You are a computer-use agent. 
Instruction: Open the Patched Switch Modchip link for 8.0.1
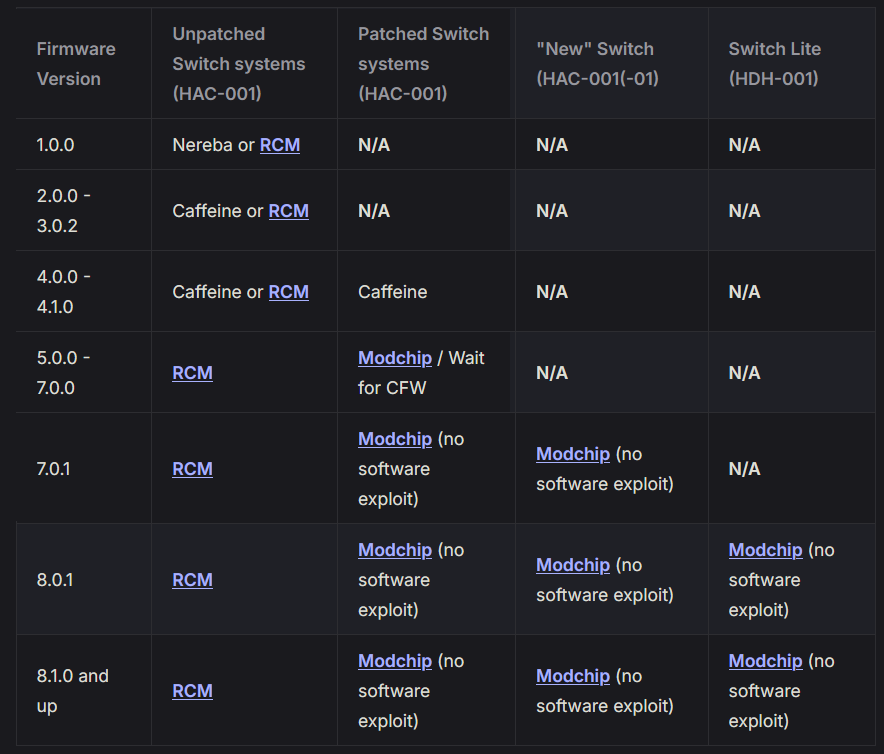point(395,550)
